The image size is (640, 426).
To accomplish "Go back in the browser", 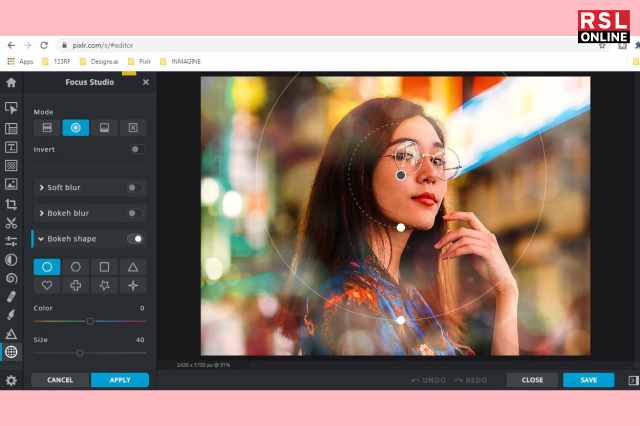I will click(x=11, y=45).
